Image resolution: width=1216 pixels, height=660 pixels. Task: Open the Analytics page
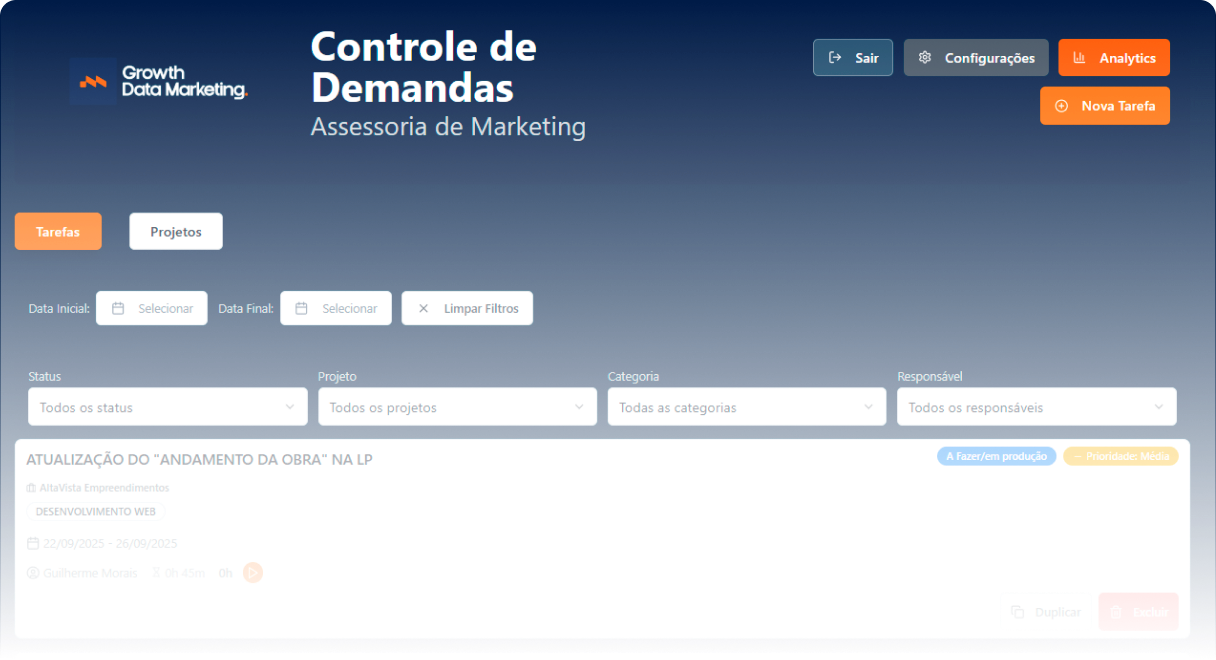1114,58
